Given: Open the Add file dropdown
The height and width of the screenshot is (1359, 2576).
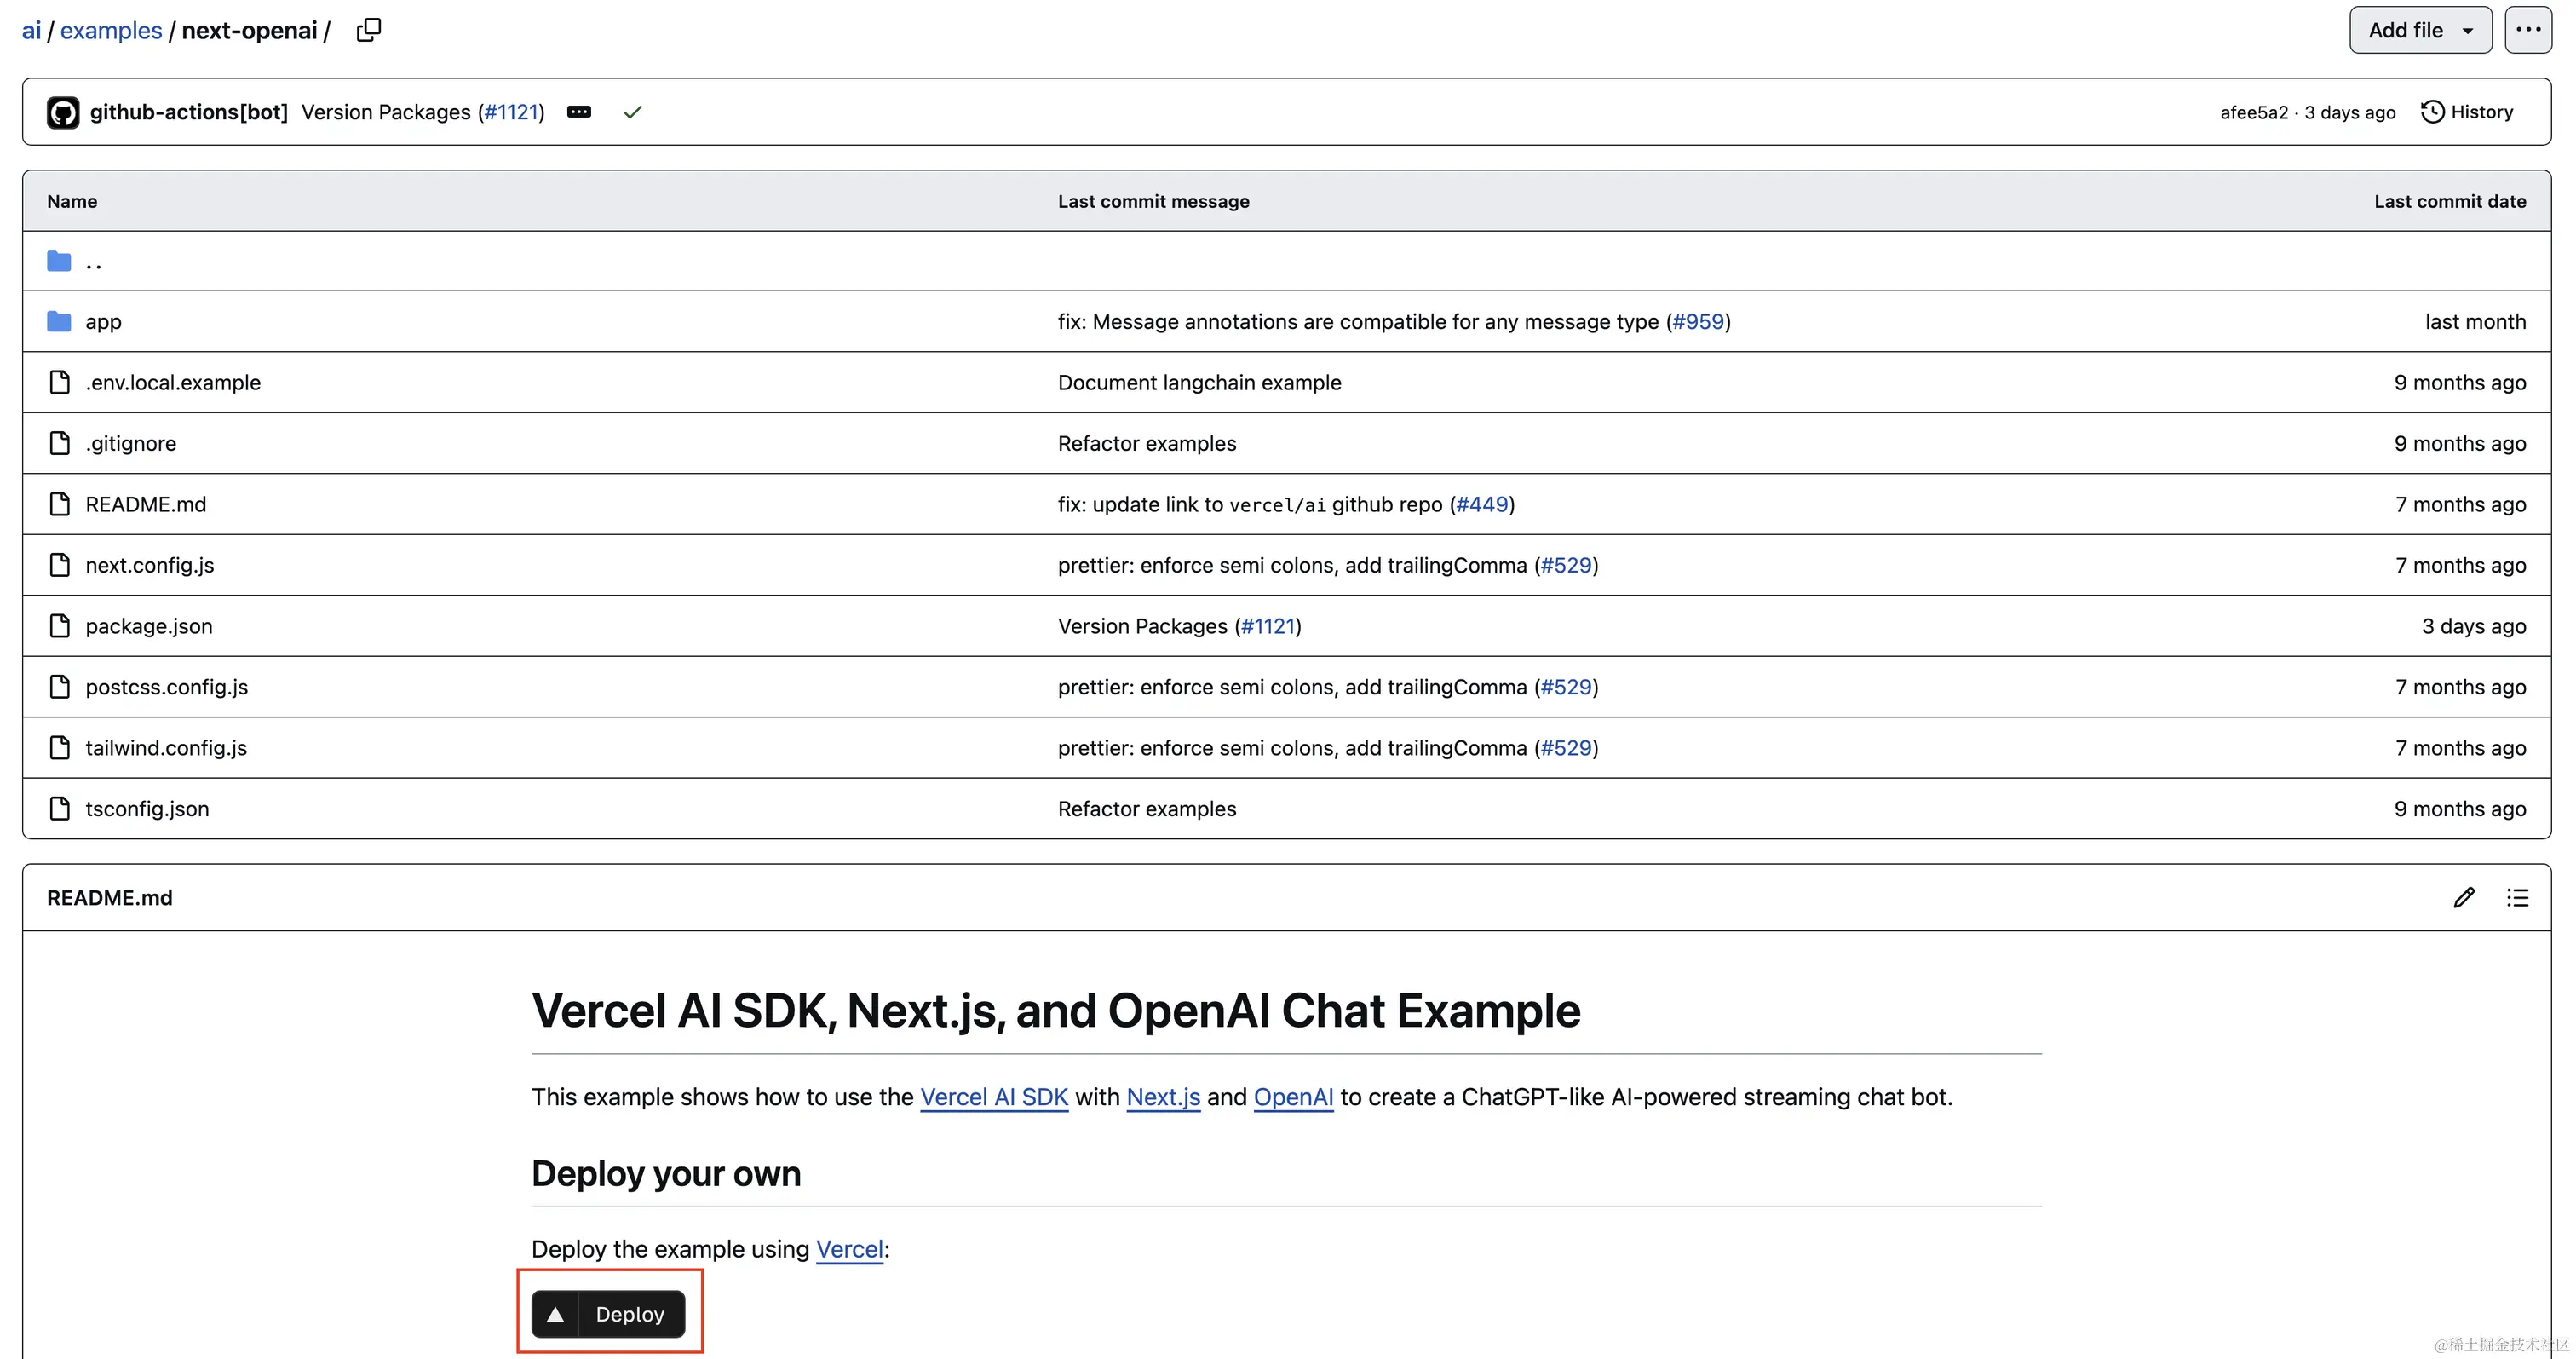Looking at the screenshot, I should click(2419, 30).
